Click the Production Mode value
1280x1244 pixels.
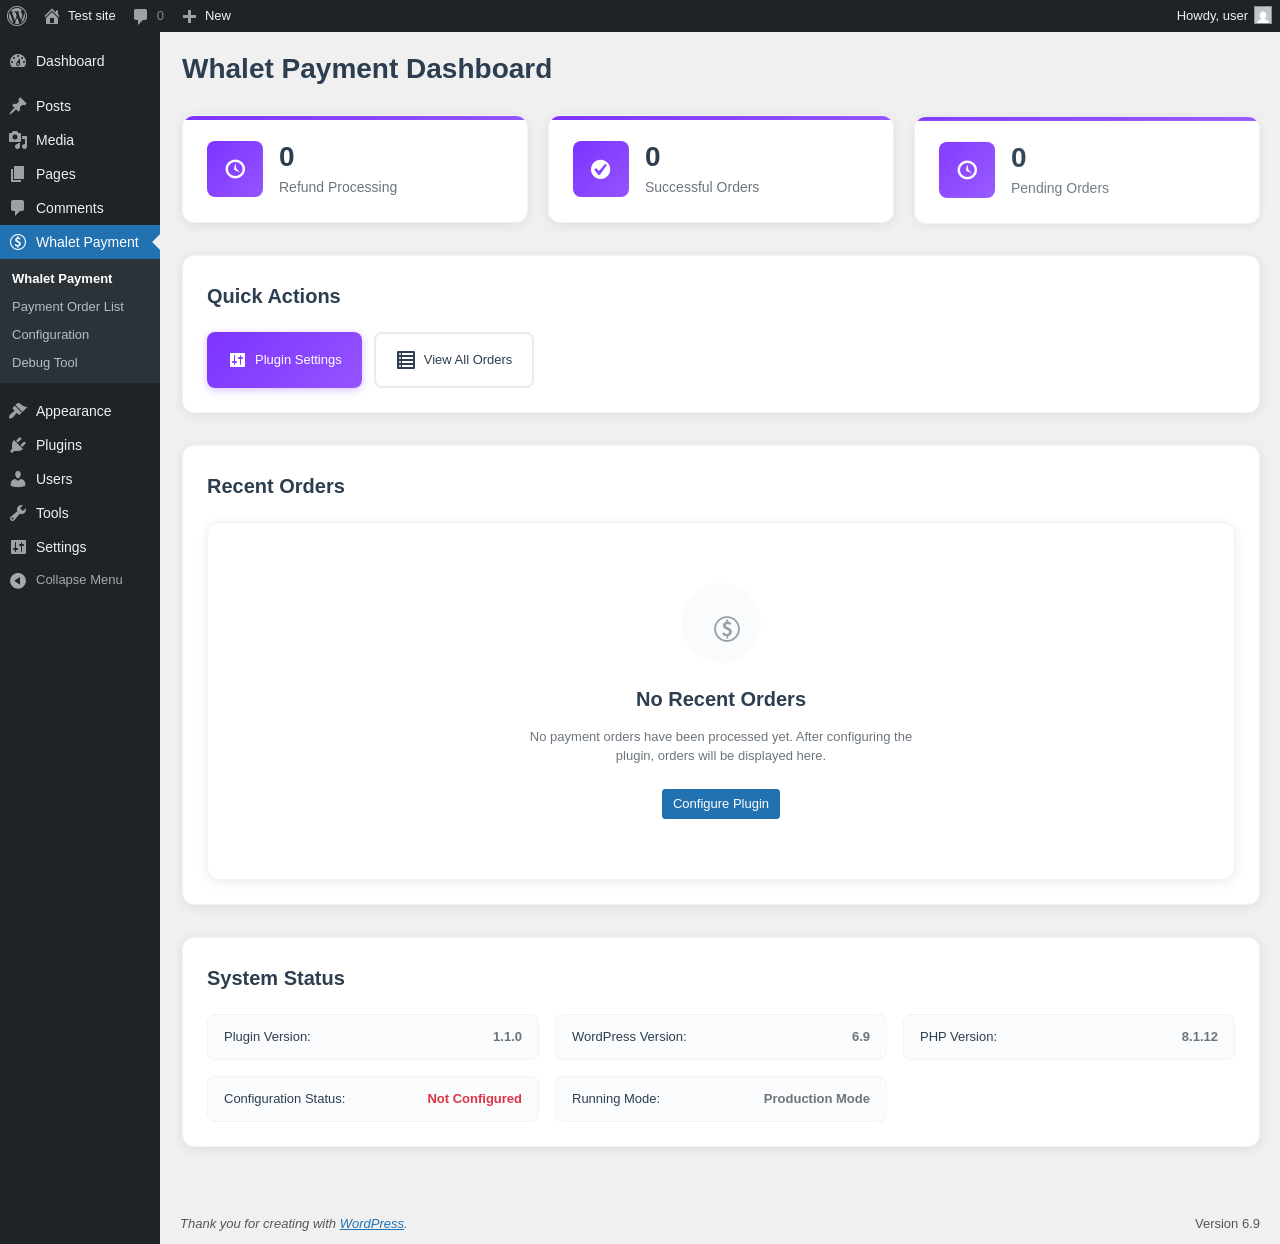point(817,1099)
